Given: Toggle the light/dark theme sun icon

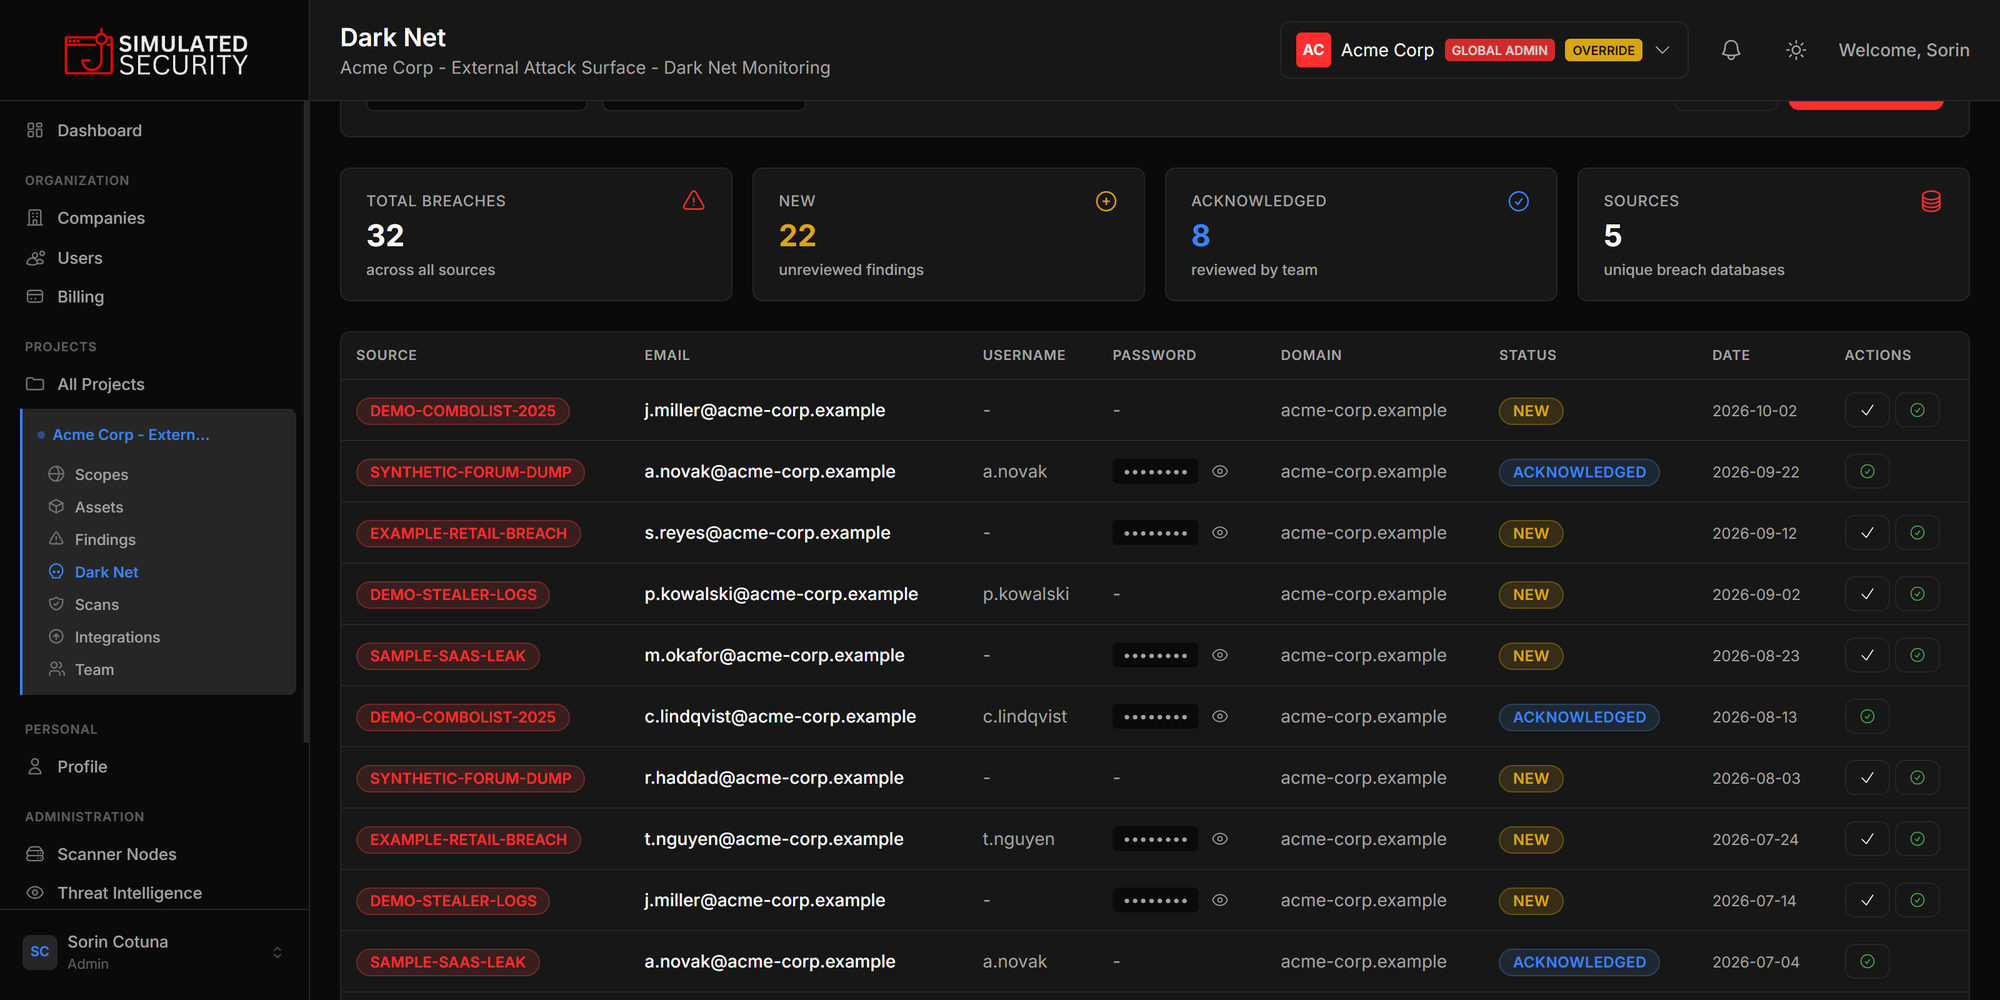Looking at the screenshot, I should click(1796, 50).
